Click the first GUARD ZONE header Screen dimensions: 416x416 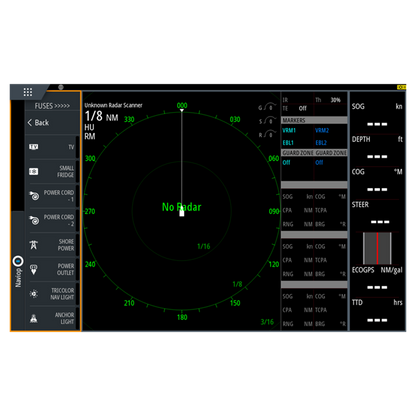298,153
